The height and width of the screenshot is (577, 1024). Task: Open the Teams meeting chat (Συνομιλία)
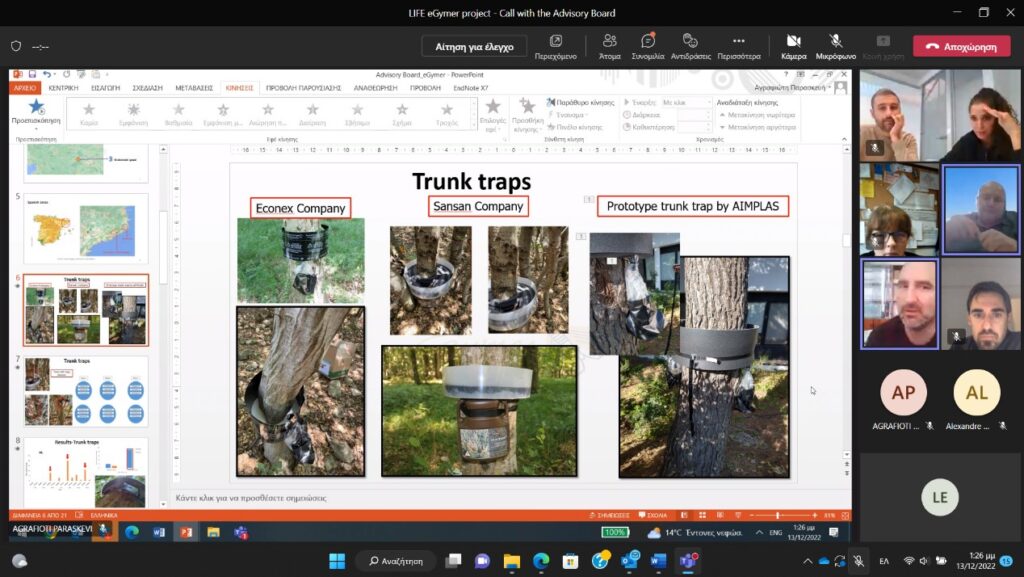(648, 46)
